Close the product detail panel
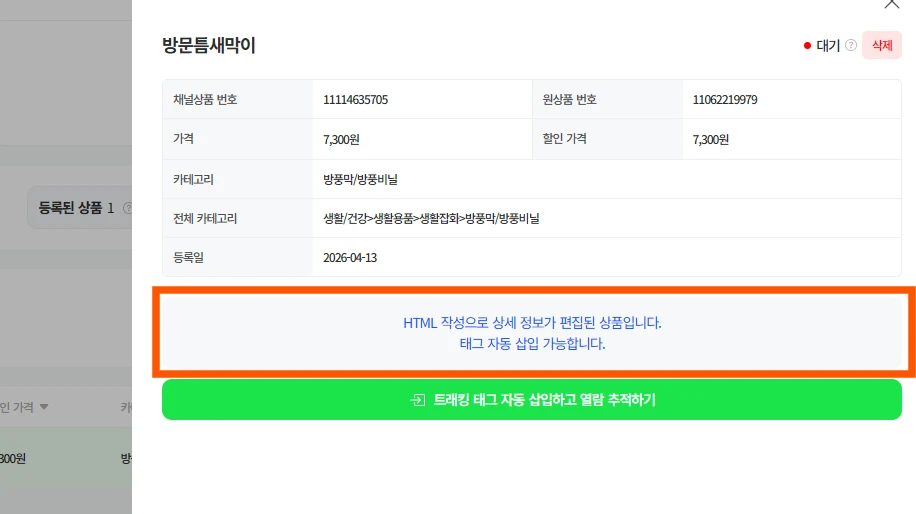The height and width of the screenshot is (514, 916). pos(892,4)
